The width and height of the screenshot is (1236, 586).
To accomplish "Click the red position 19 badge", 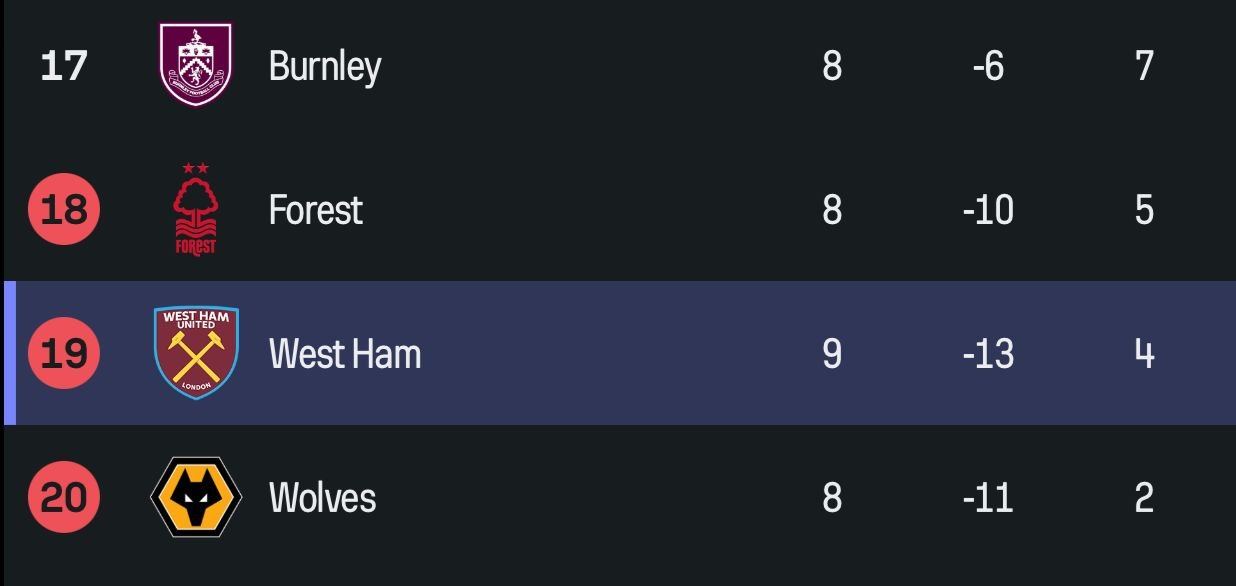I will [64, 353].
